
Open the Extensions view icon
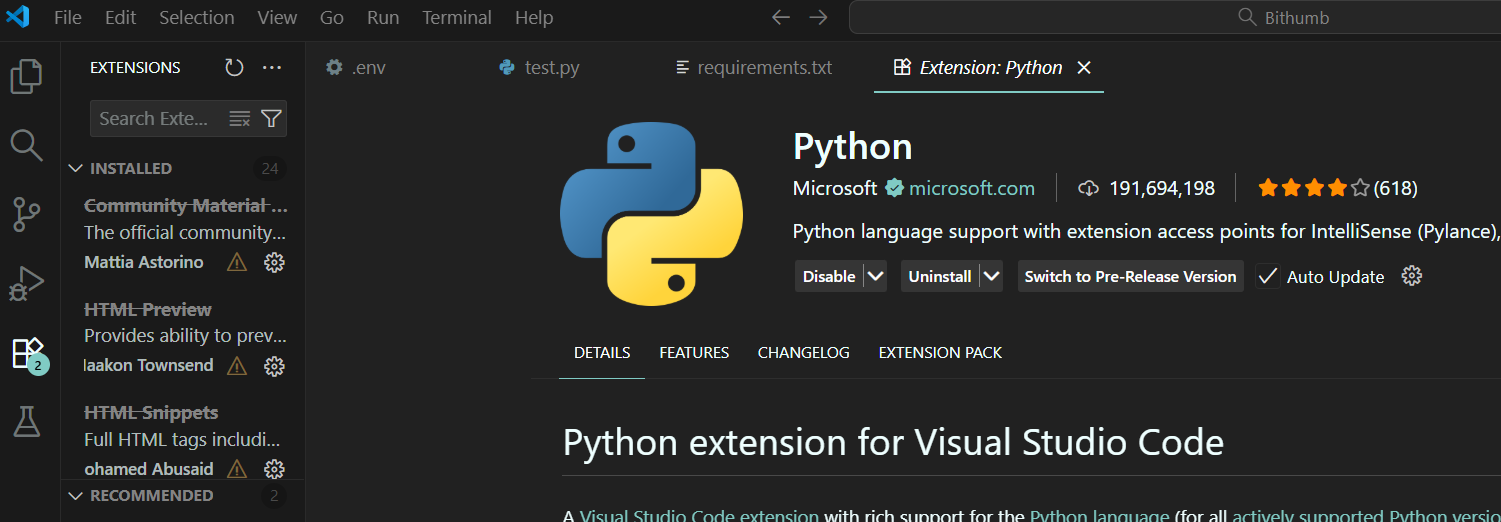(27, 352)
